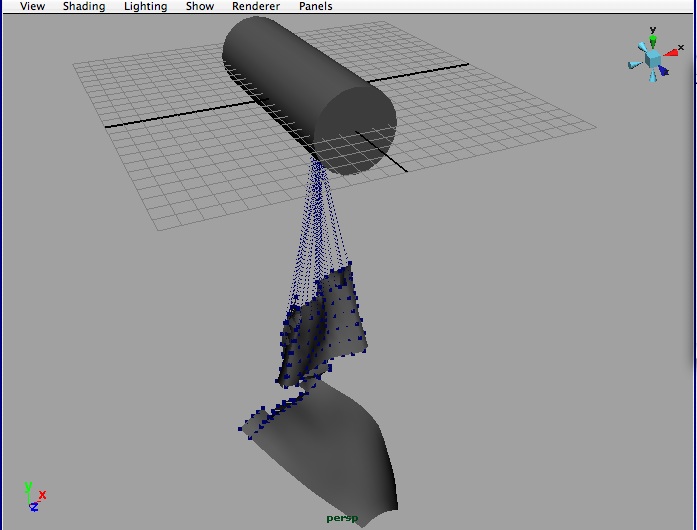
Task: Open the Lighting menu
Action: pos(145,6)
